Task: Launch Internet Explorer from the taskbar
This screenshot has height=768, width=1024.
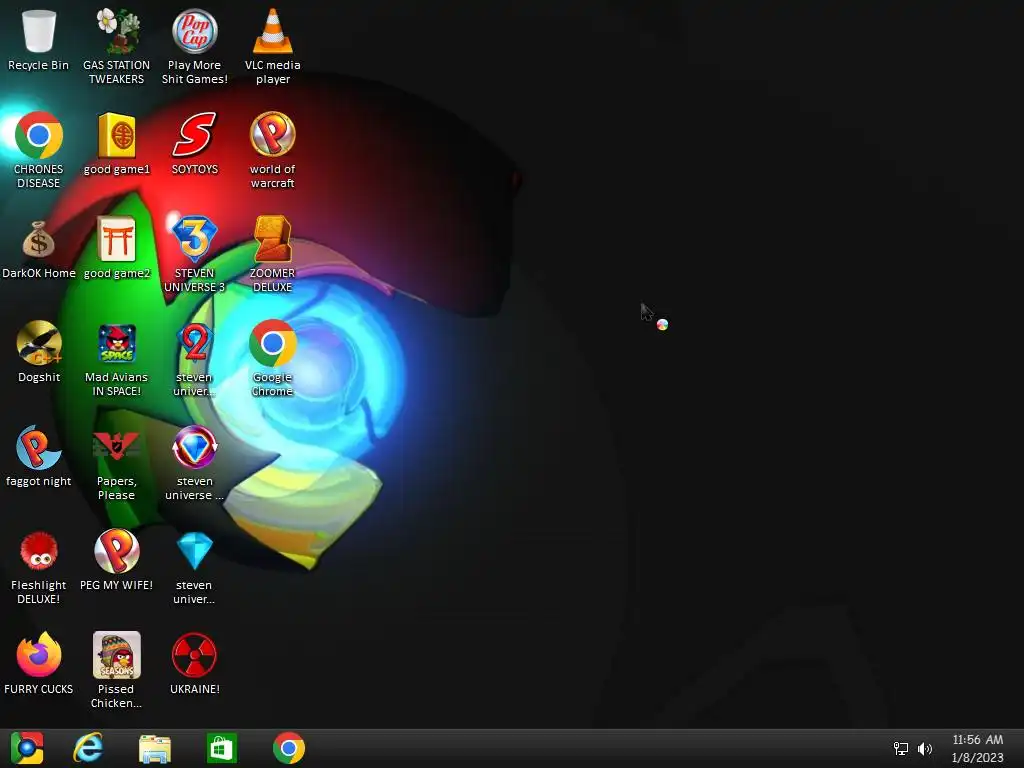Action: 88,748
